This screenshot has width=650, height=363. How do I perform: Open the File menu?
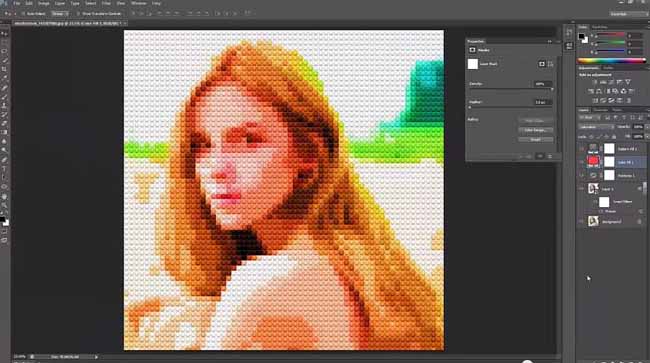(17, 3)
